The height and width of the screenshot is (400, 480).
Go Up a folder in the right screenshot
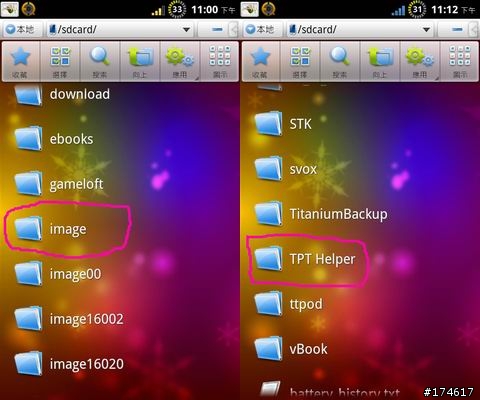[380, 61]
